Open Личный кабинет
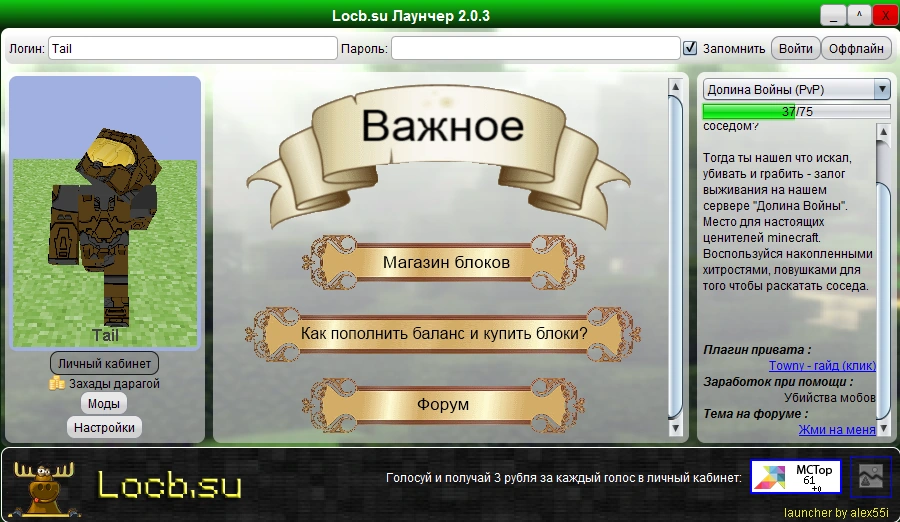Screen dimensions: 900x522 tap(104, 364)
